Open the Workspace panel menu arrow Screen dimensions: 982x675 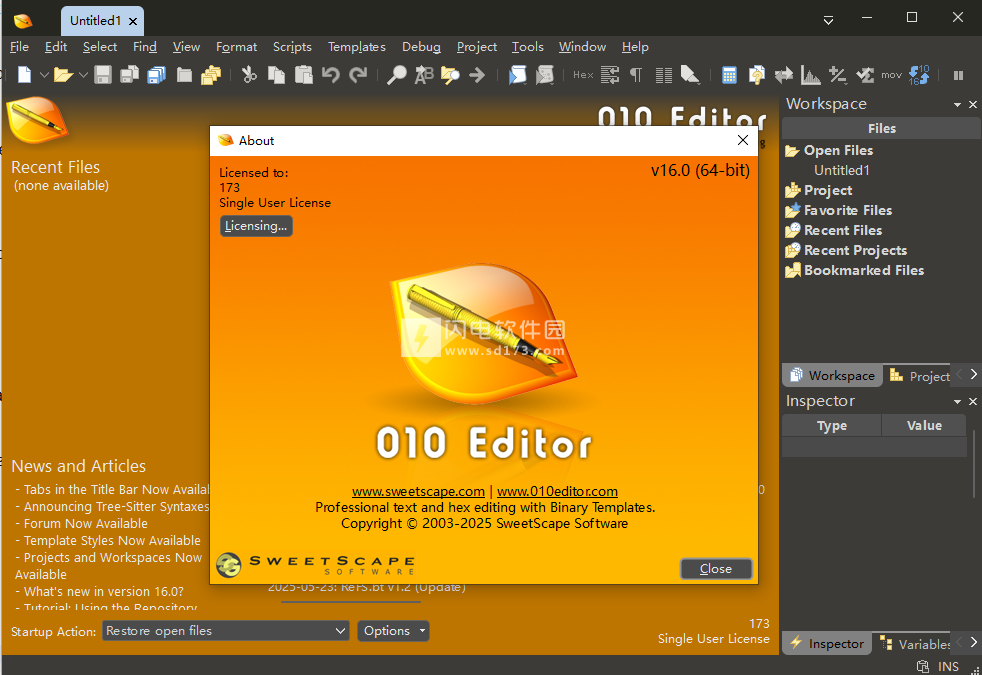957,105
